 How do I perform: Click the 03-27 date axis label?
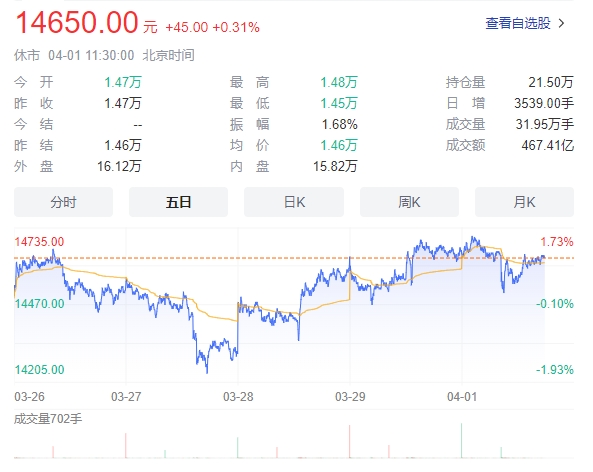(x=126, y=397)
